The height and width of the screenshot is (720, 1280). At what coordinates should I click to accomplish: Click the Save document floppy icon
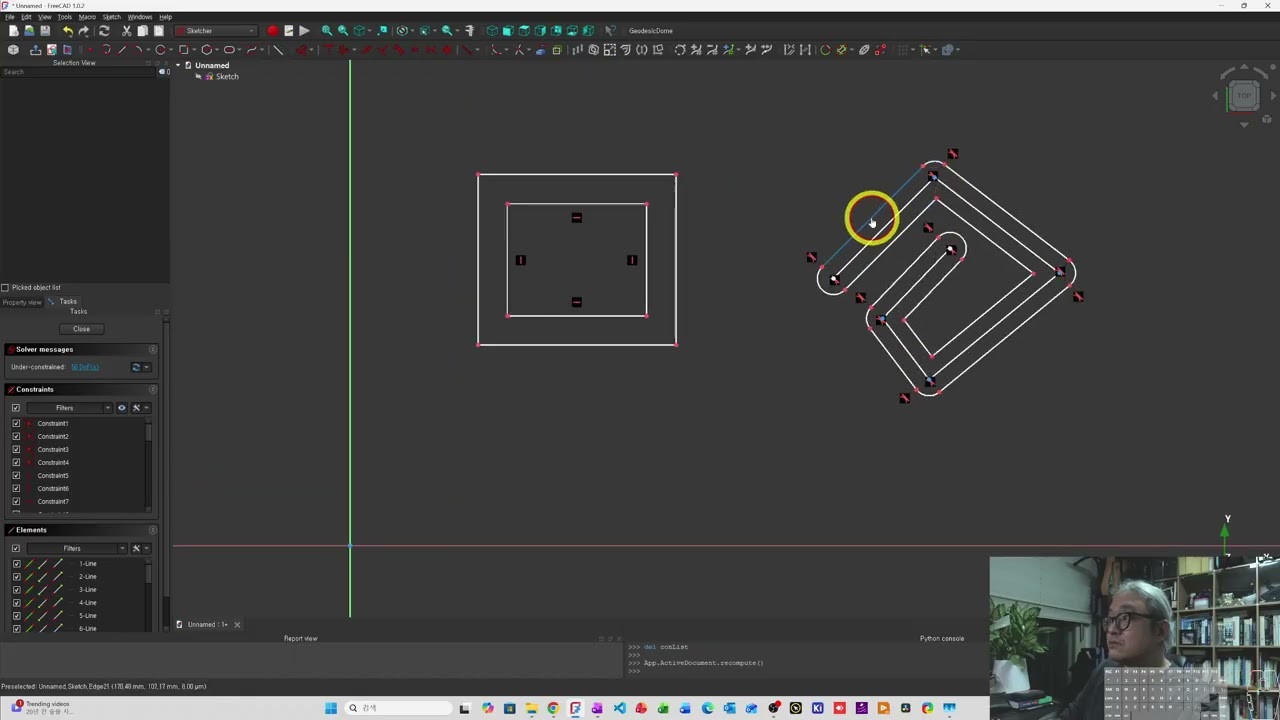click(x=45, y=31)
